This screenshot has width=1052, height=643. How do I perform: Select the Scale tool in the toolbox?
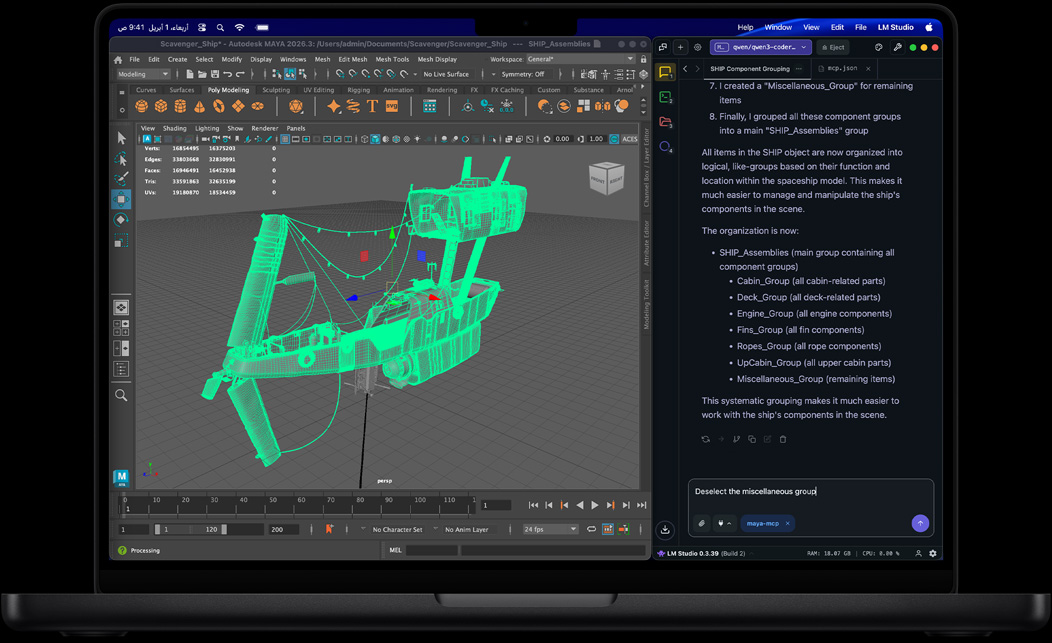coord(121,241)
